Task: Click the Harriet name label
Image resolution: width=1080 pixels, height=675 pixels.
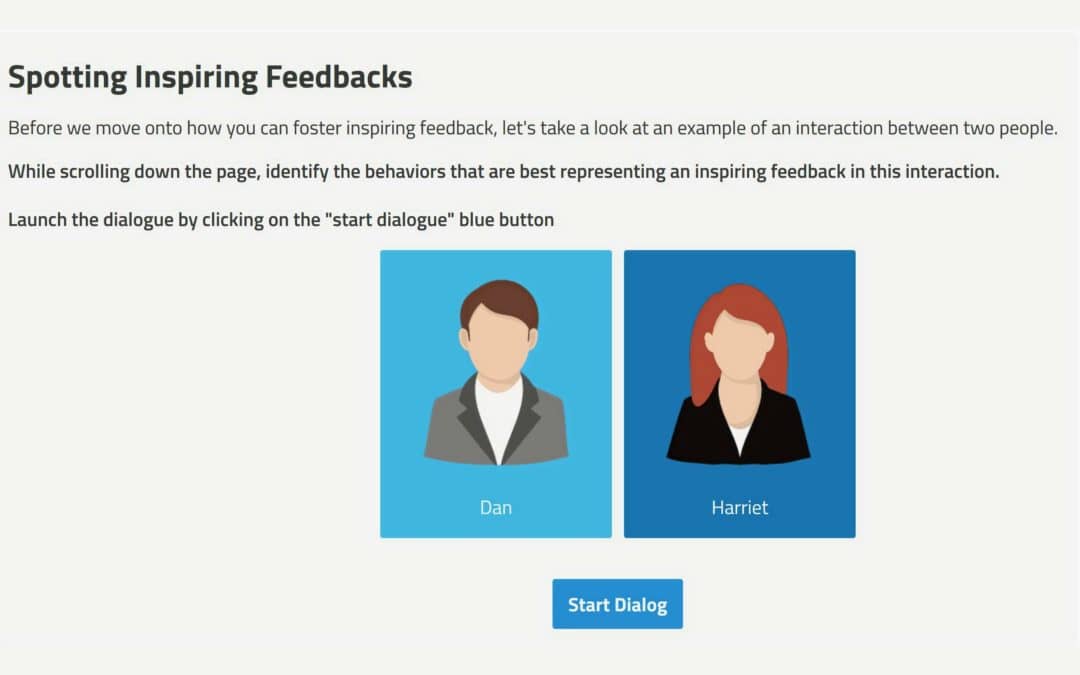Action: 740,508
